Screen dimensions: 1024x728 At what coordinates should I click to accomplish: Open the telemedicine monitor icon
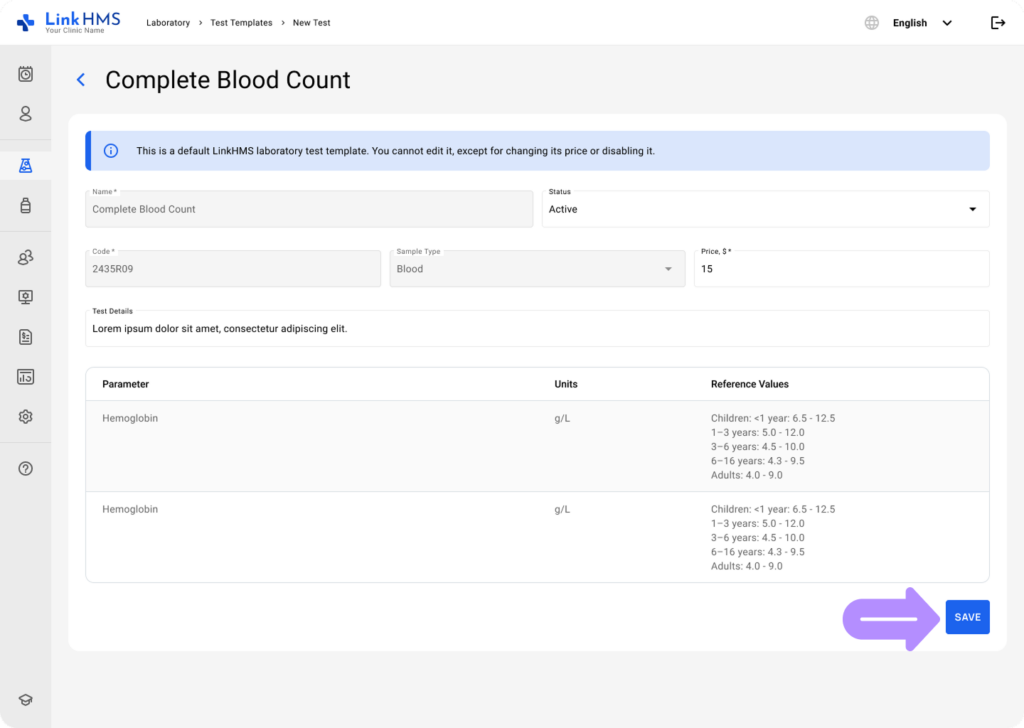point(24,297)
